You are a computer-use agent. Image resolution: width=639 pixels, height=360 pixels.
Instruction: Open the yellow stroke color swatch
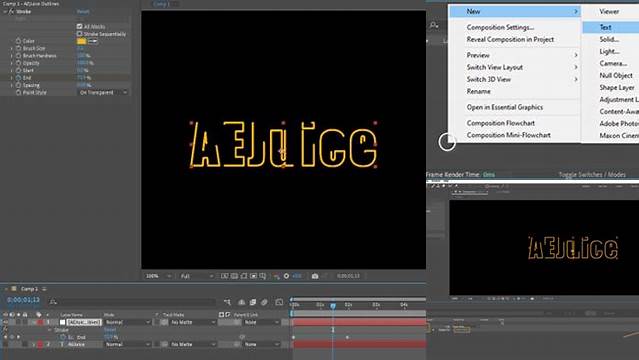coord(82,41)
